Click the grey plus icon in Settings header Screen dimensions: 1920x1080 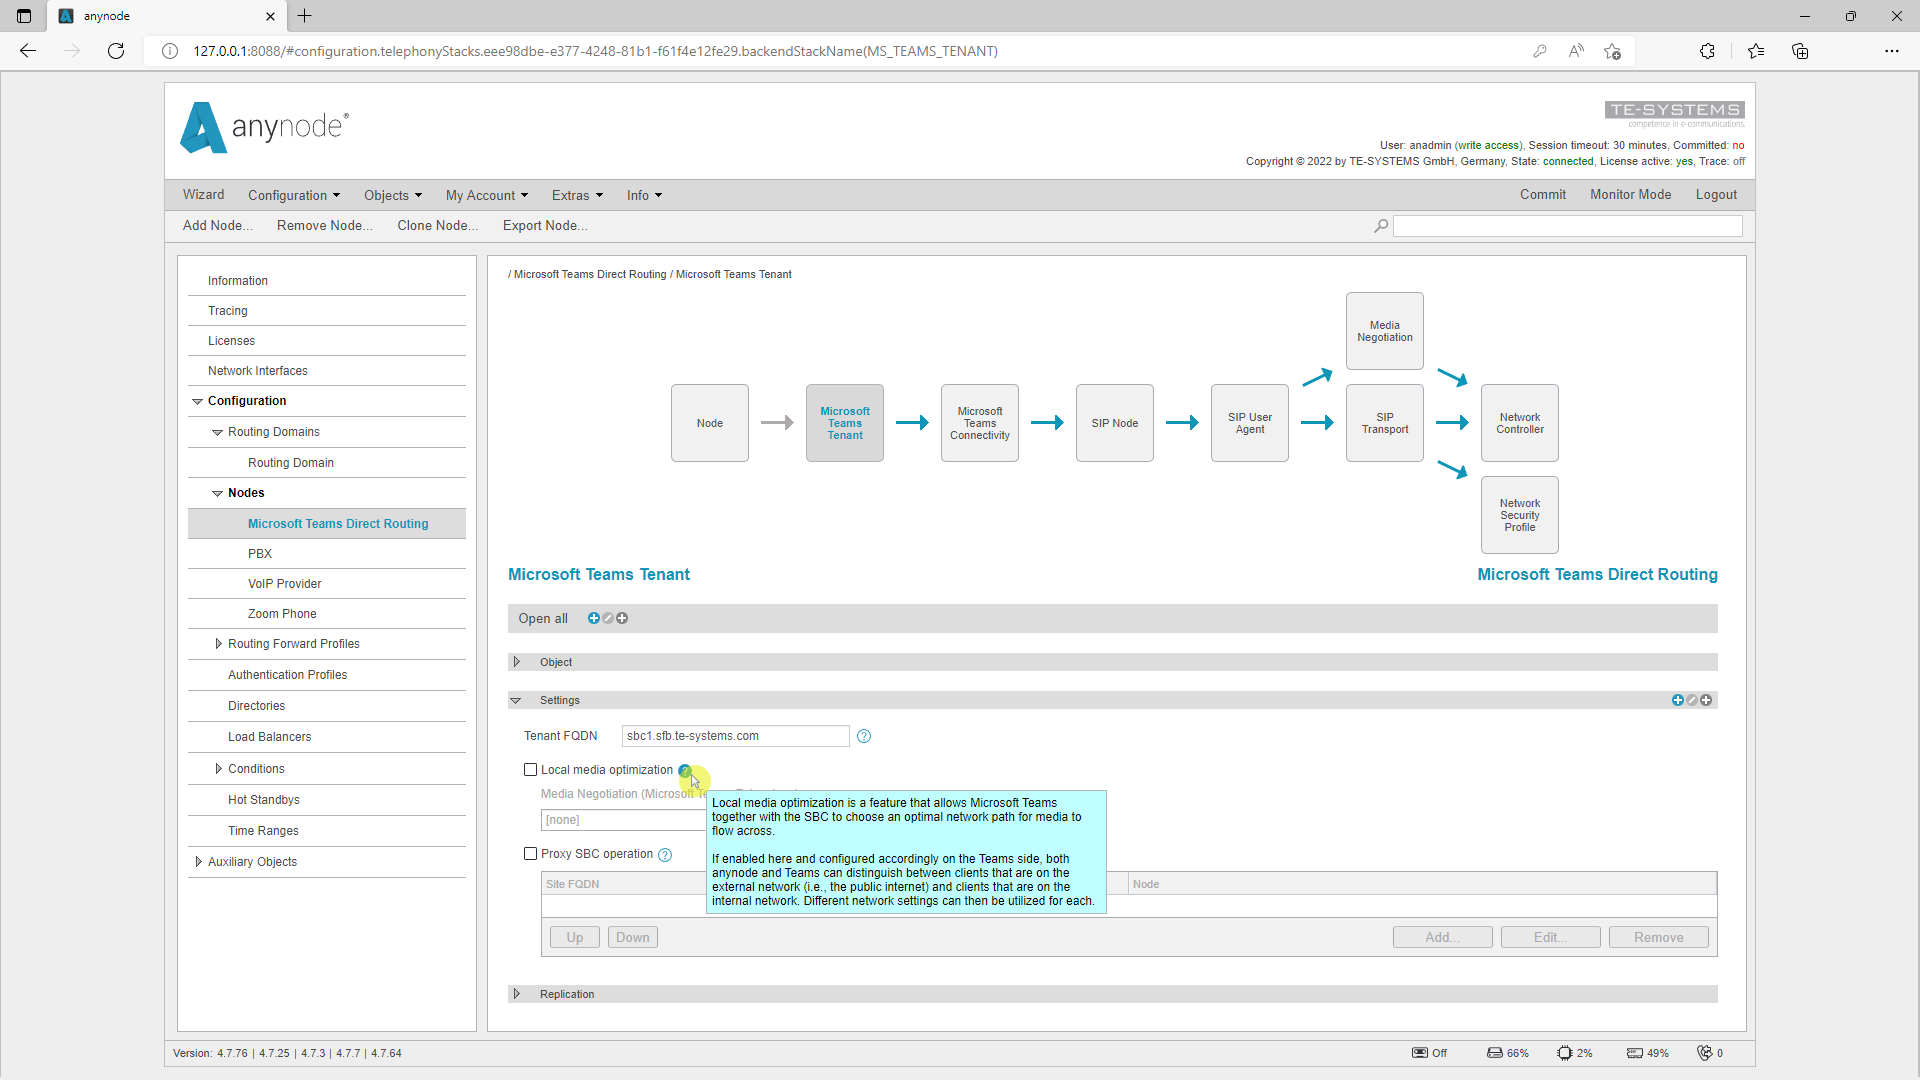[1706, 701]
